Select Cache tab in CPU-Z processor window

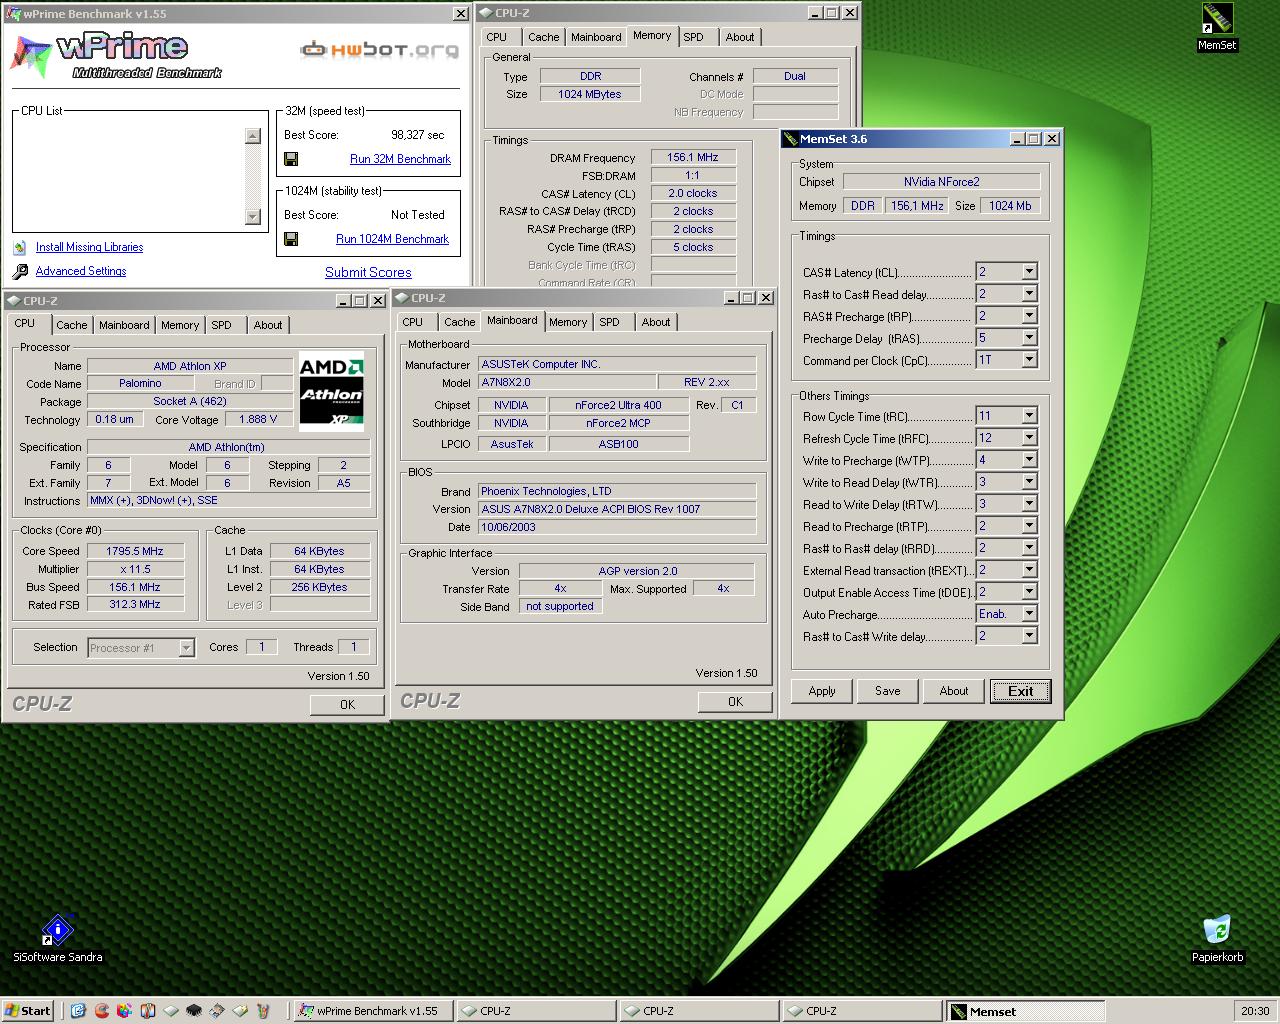[x=72, y=325]
